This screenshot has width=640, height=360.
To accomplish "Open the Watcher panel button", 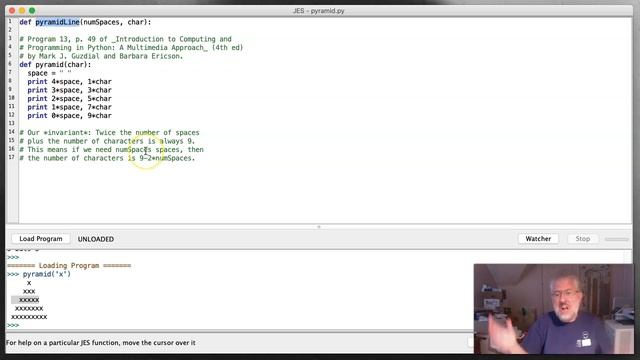I will click(538, 239).
